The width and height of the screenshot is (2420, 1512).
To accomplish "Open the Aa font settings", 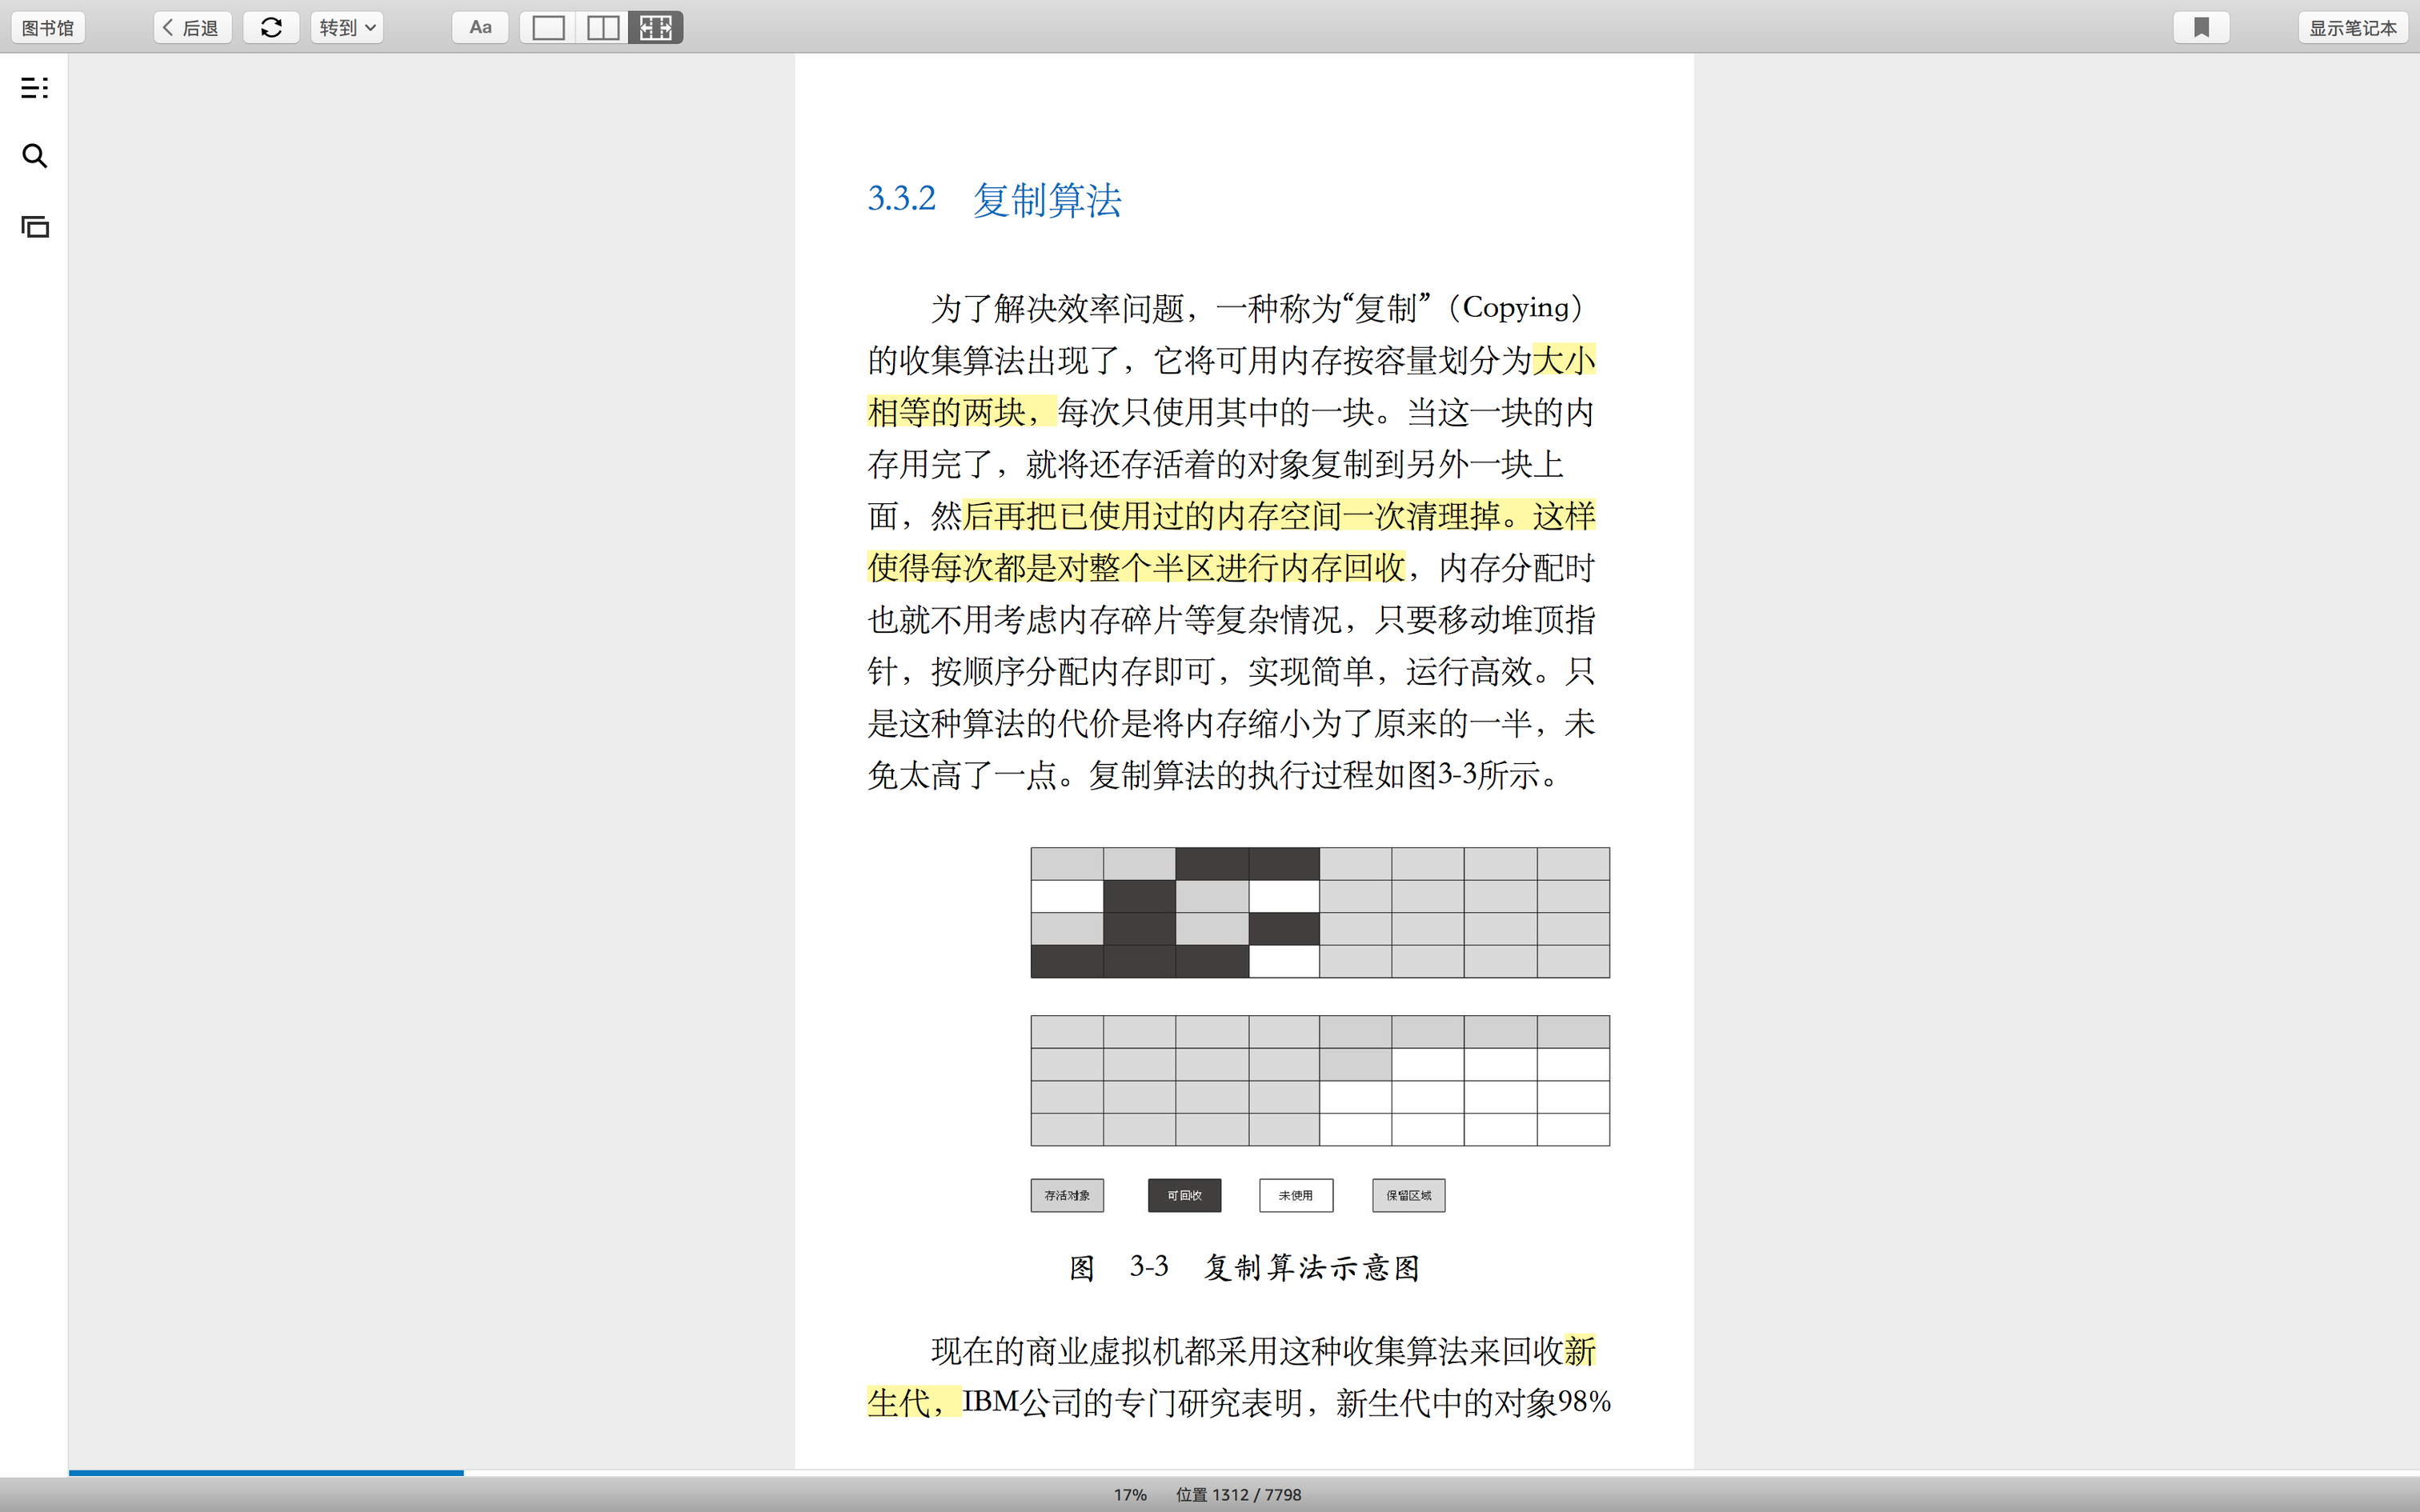I will 480,28.
